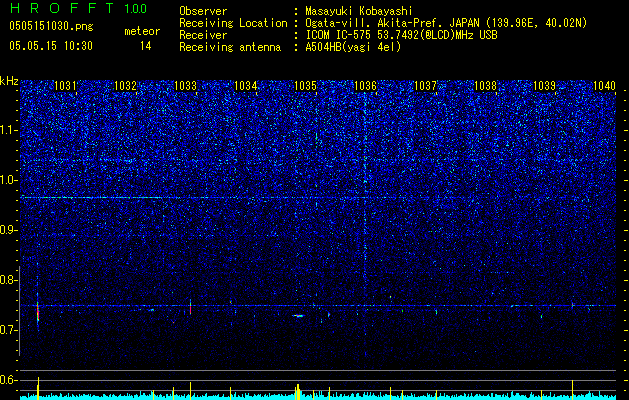Click the 'Receiver' field label

click(x=203, y=35)
